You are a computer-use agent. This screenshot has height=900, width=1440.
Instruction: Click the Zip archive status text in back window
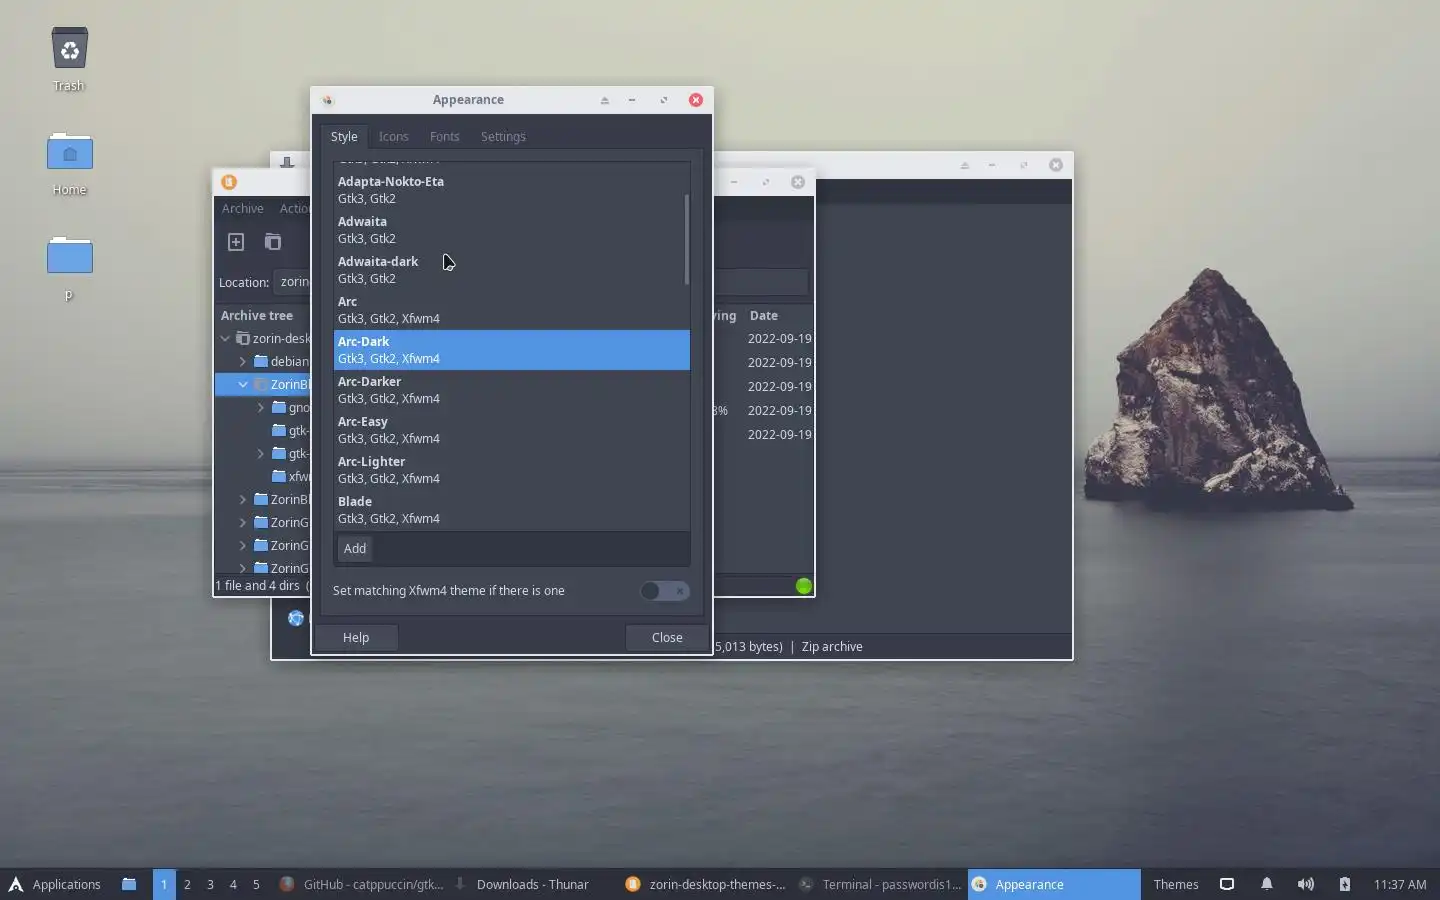pos(832,647)
